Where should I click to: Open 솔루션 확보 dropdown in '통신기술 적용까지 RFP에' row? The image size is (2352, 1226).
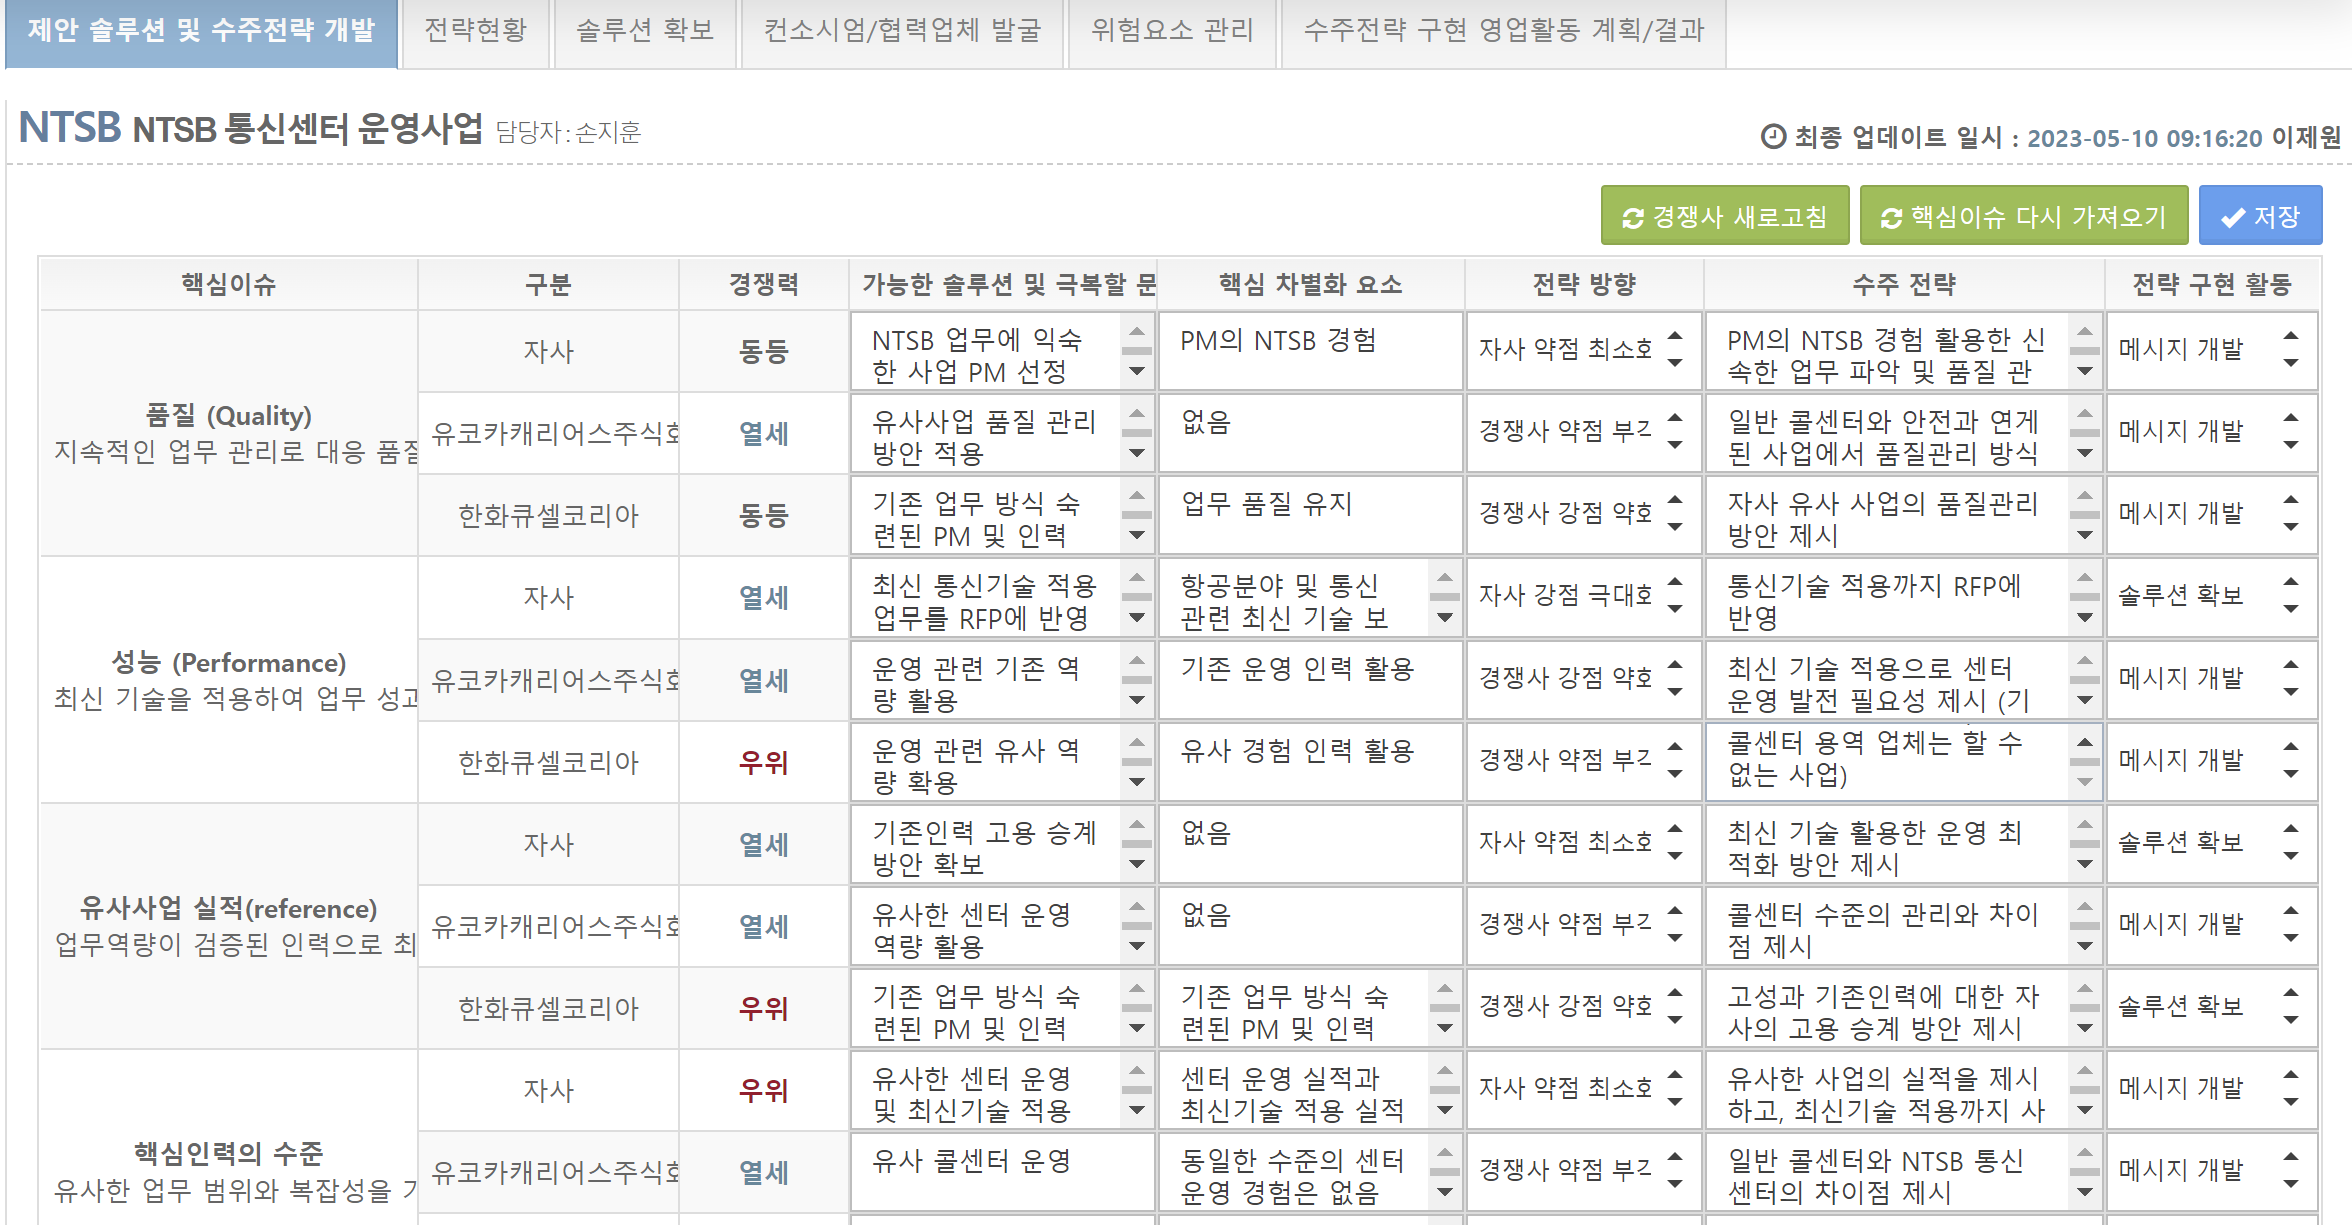(x=2212, y=596)
